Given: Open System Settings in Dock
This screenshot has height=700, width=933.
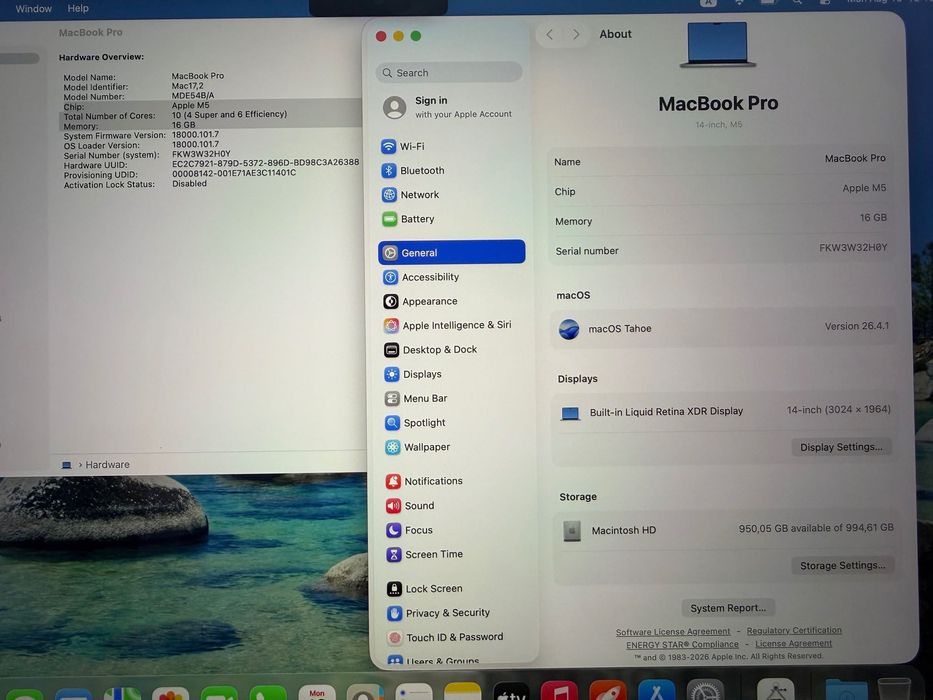Looking at the screenshot, I should click(705, 692).
